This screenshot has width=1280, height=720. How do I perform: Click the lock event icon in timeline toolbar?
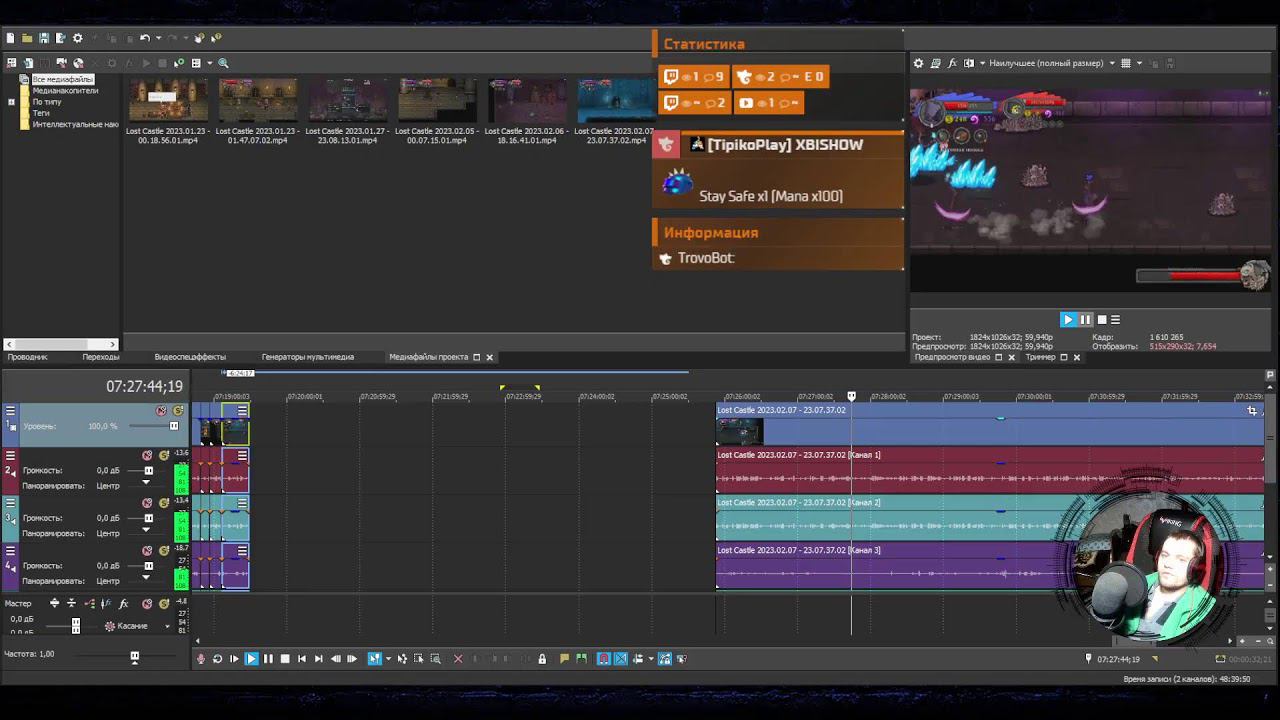542,659
